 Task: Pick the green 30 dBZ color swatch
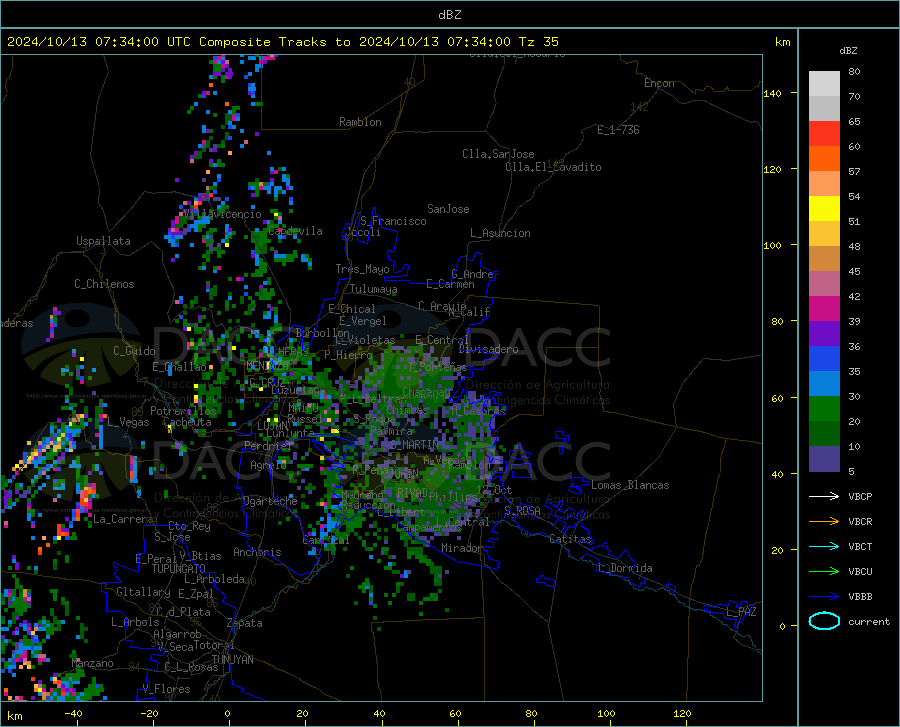[824, 409]
